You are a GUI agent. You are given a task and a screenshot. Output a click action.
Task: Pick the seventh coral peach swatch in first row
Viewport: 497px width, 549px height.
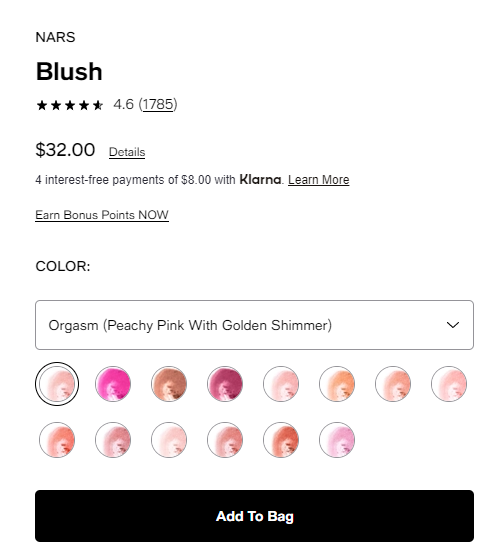393,384
